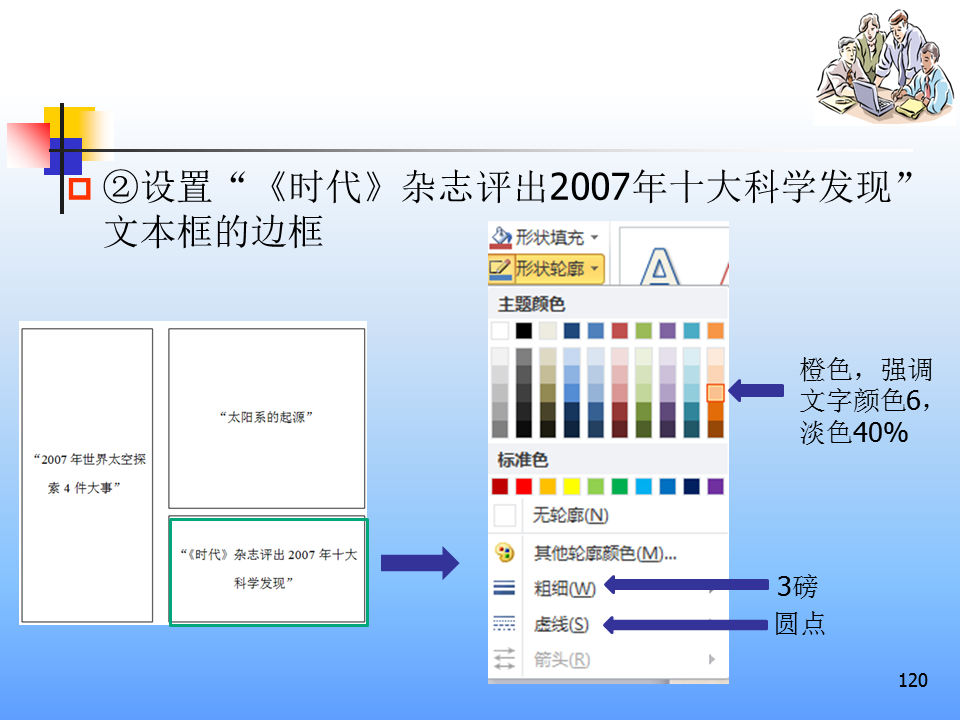
Task: Click the no-outline empty box icon
Action: [504, 516]
